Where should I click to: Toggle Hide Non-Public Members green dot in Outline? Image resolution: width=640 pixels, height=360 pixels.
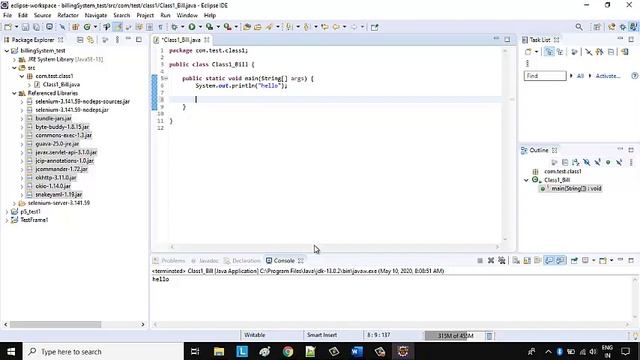pyautogui.click(x=608, y=162)
